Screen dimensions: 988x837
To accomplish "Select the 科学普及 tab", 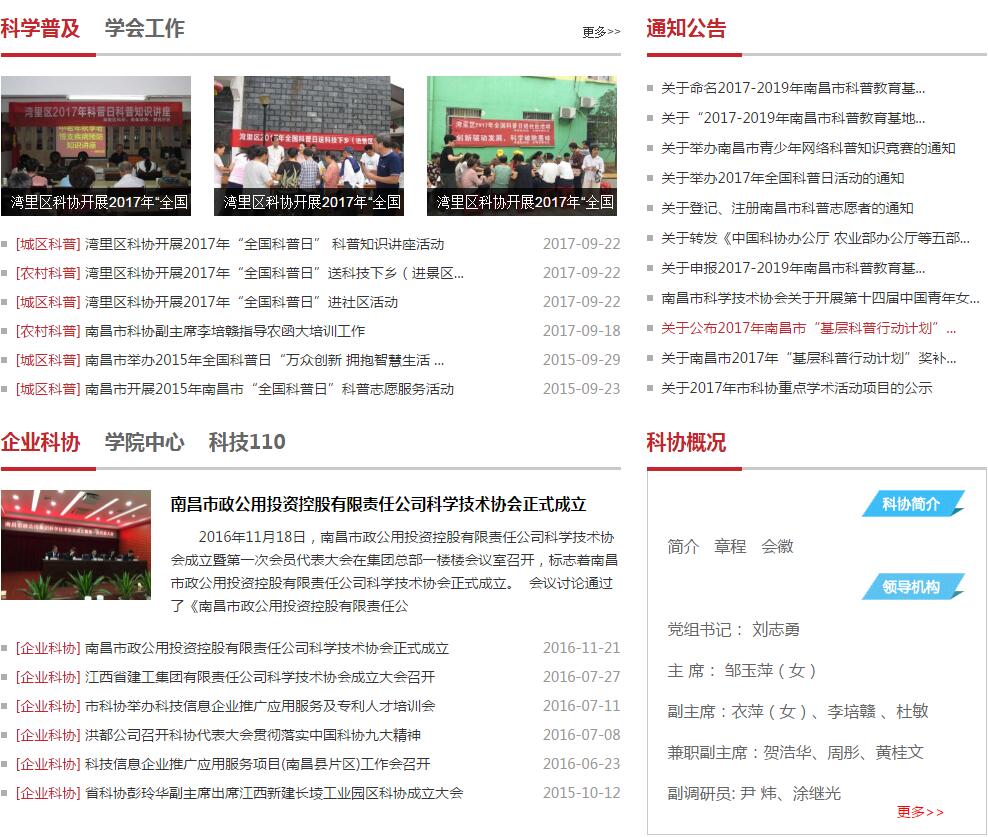I will pos(40,29).
